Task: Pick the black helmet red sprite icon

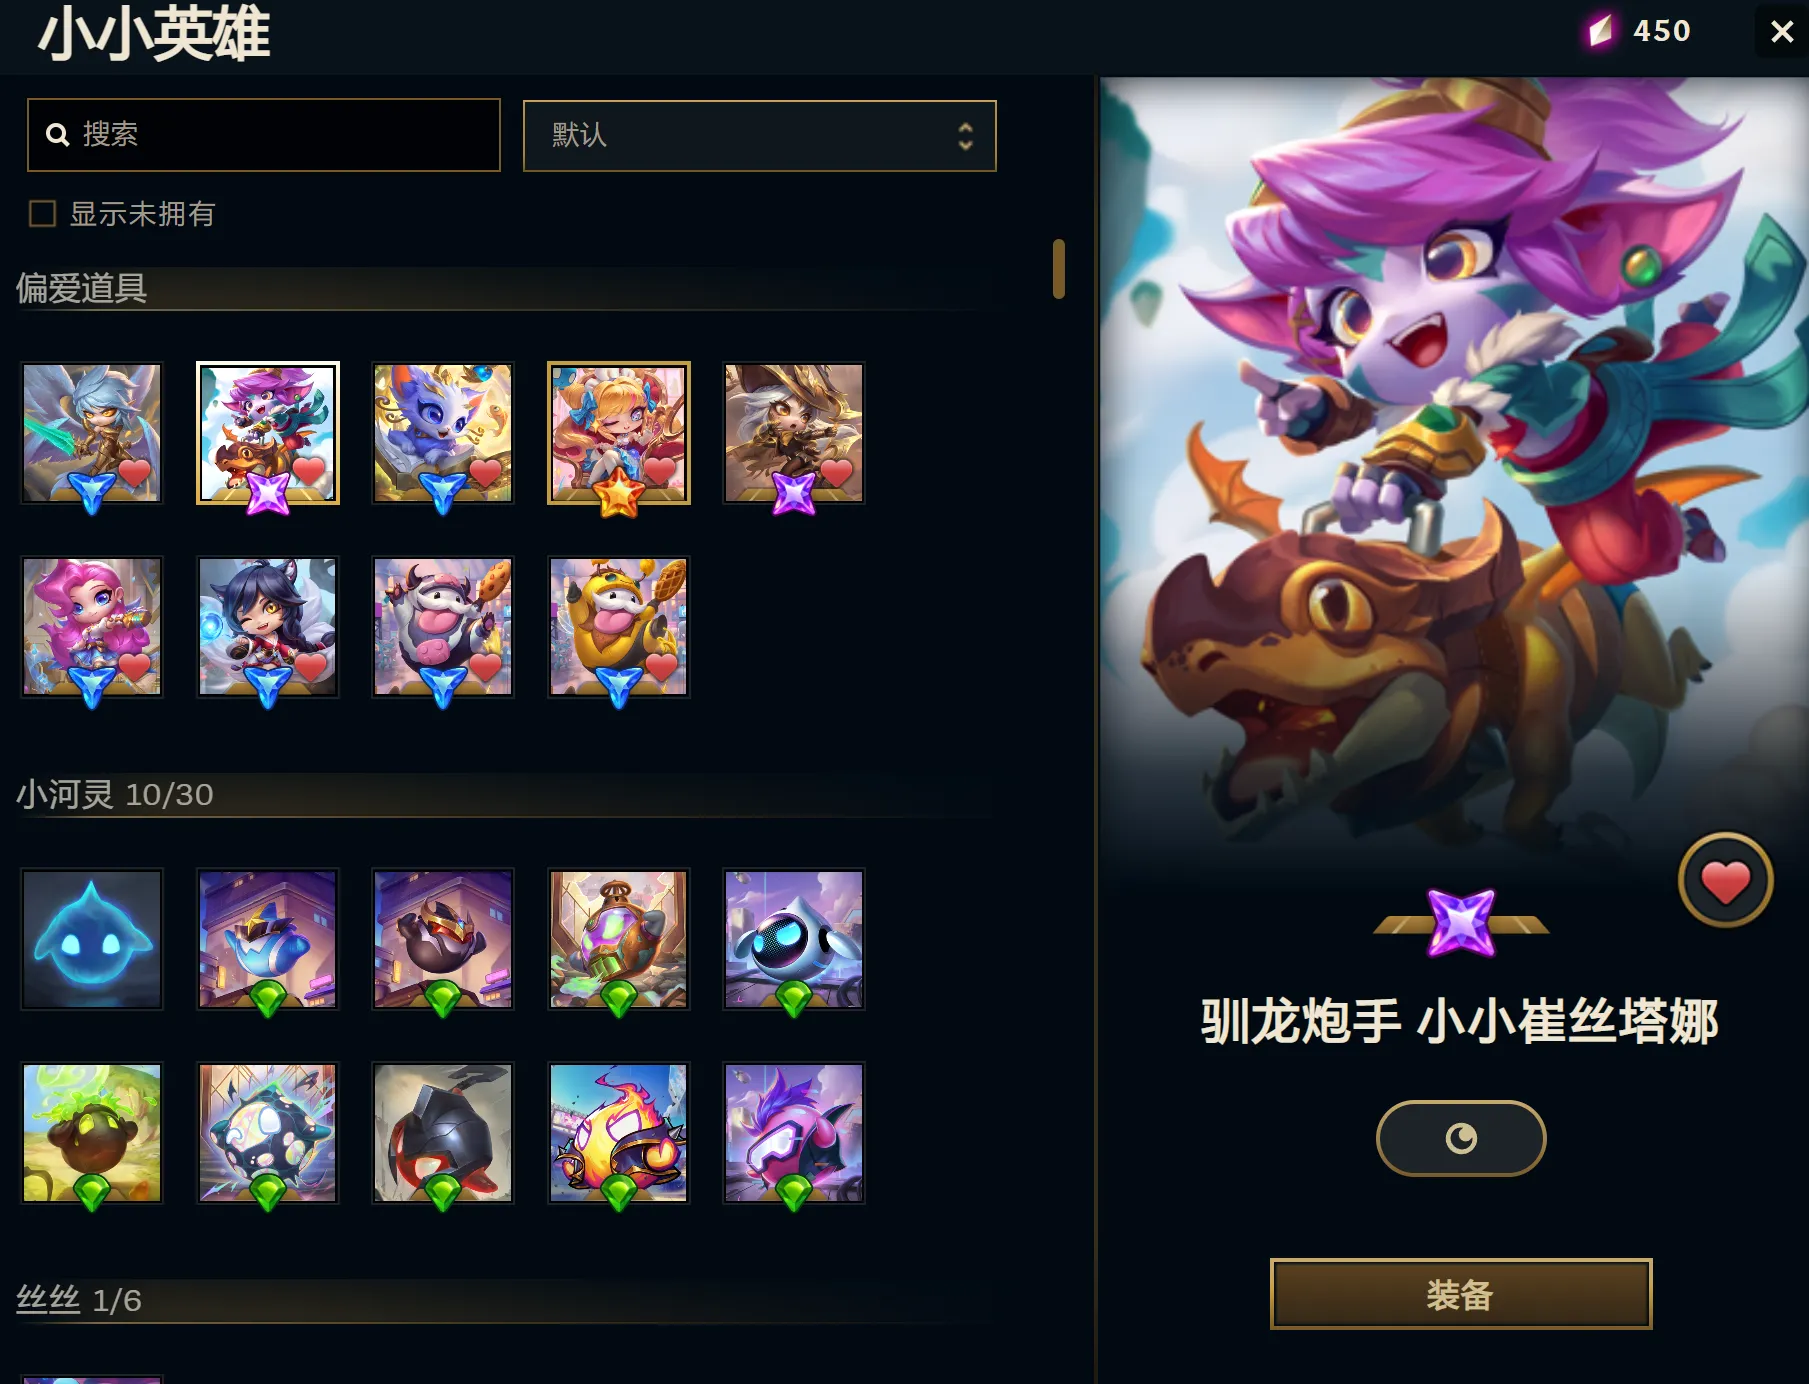Action: 443,1132
